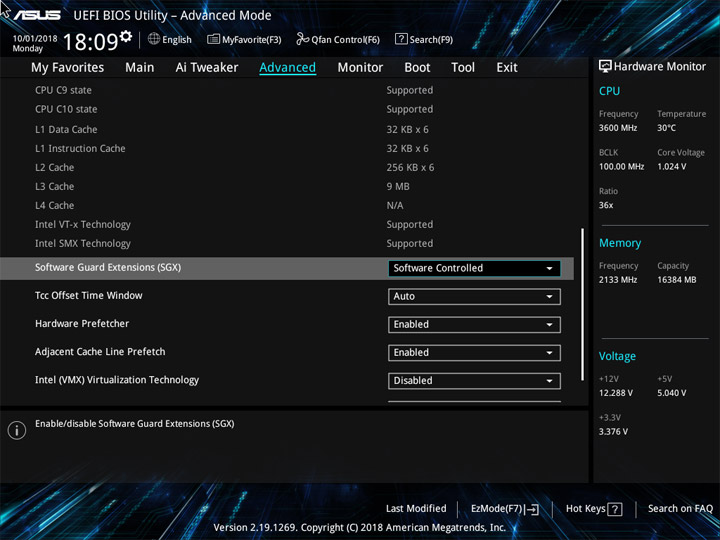
Task: Open the Hardware Prefetcher dropdown
Action: point(474,325)
